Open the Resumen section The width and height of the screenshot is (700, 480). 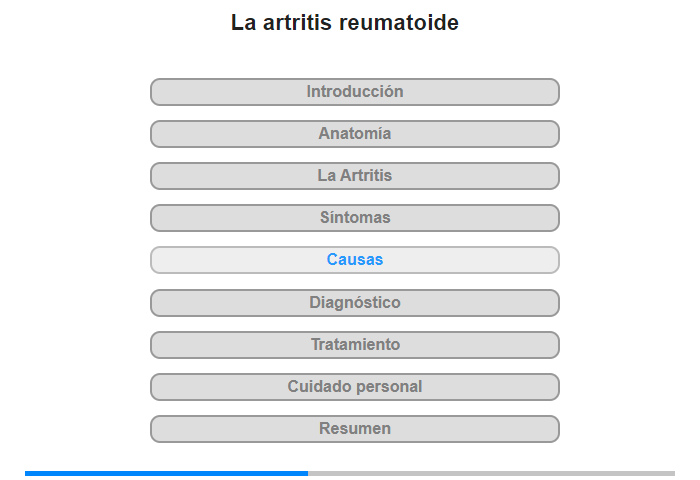coord(354,429)
